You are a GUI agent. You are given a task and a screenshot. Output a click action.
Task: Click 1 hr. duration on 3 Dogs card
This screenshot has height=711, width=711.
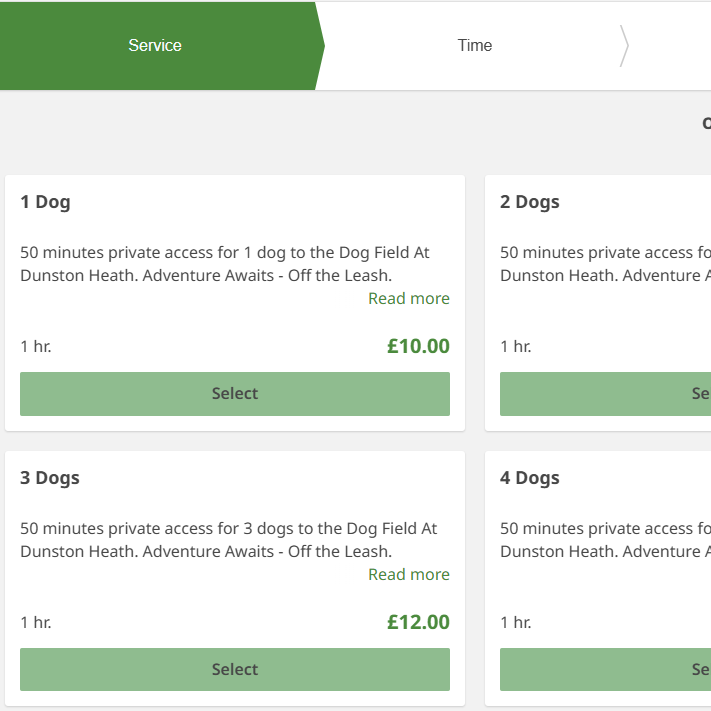(x=36, y=622)
